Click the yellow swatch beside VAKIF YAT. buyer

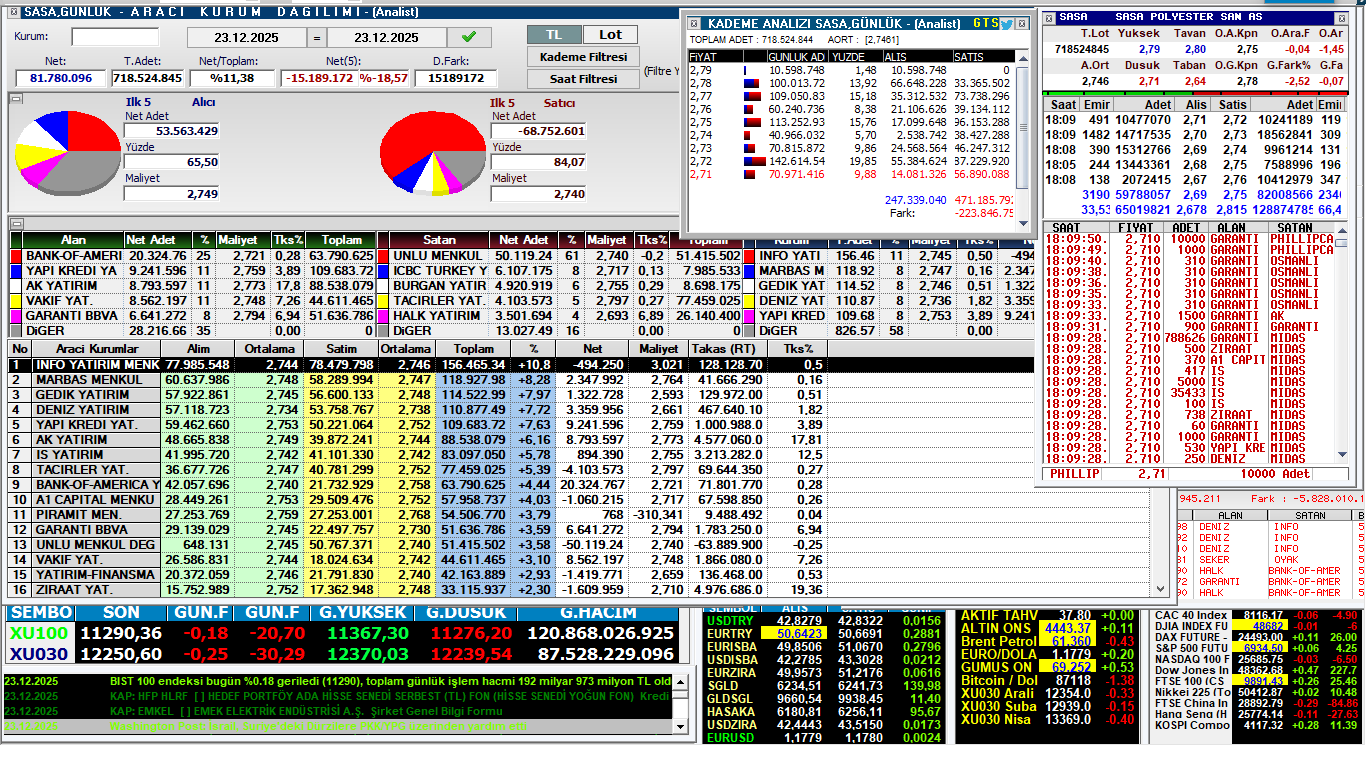pos(16,300)
